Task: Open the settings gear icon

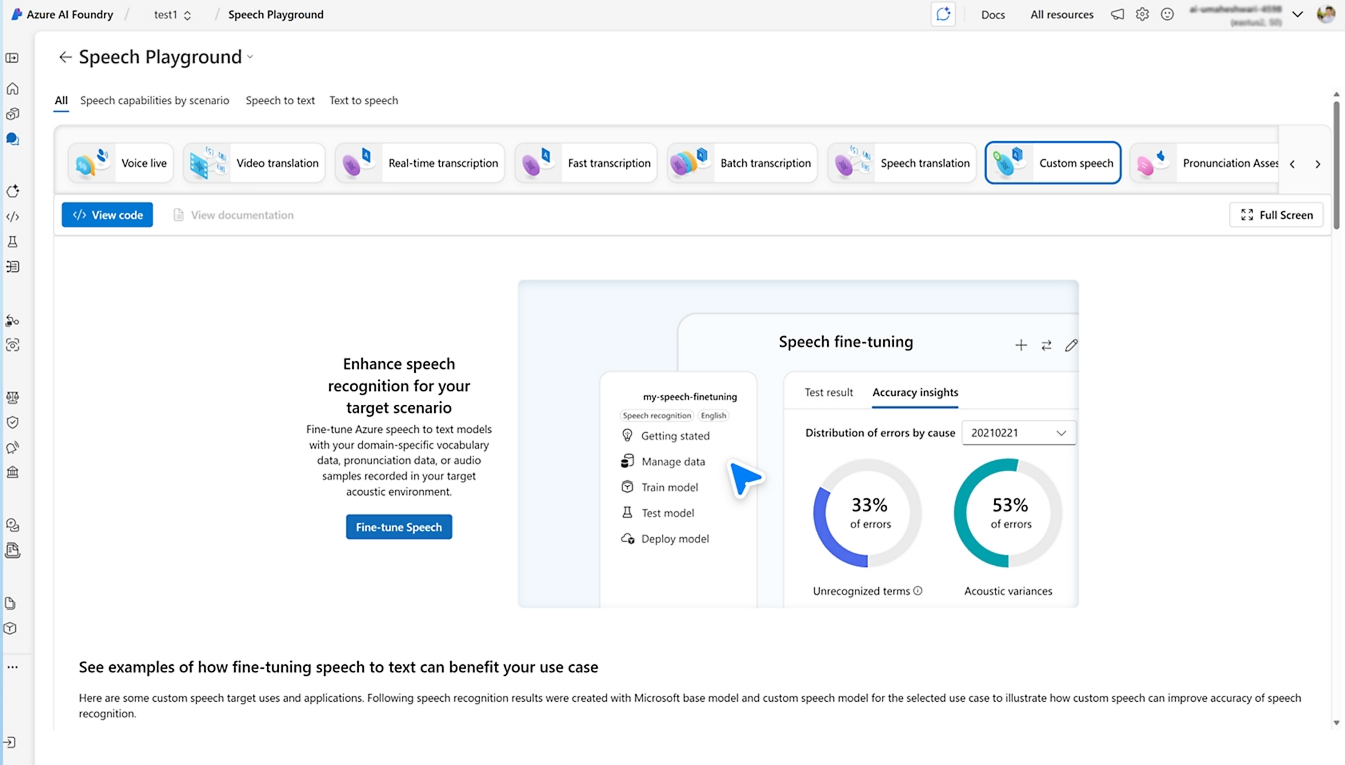Action: 1142,15
